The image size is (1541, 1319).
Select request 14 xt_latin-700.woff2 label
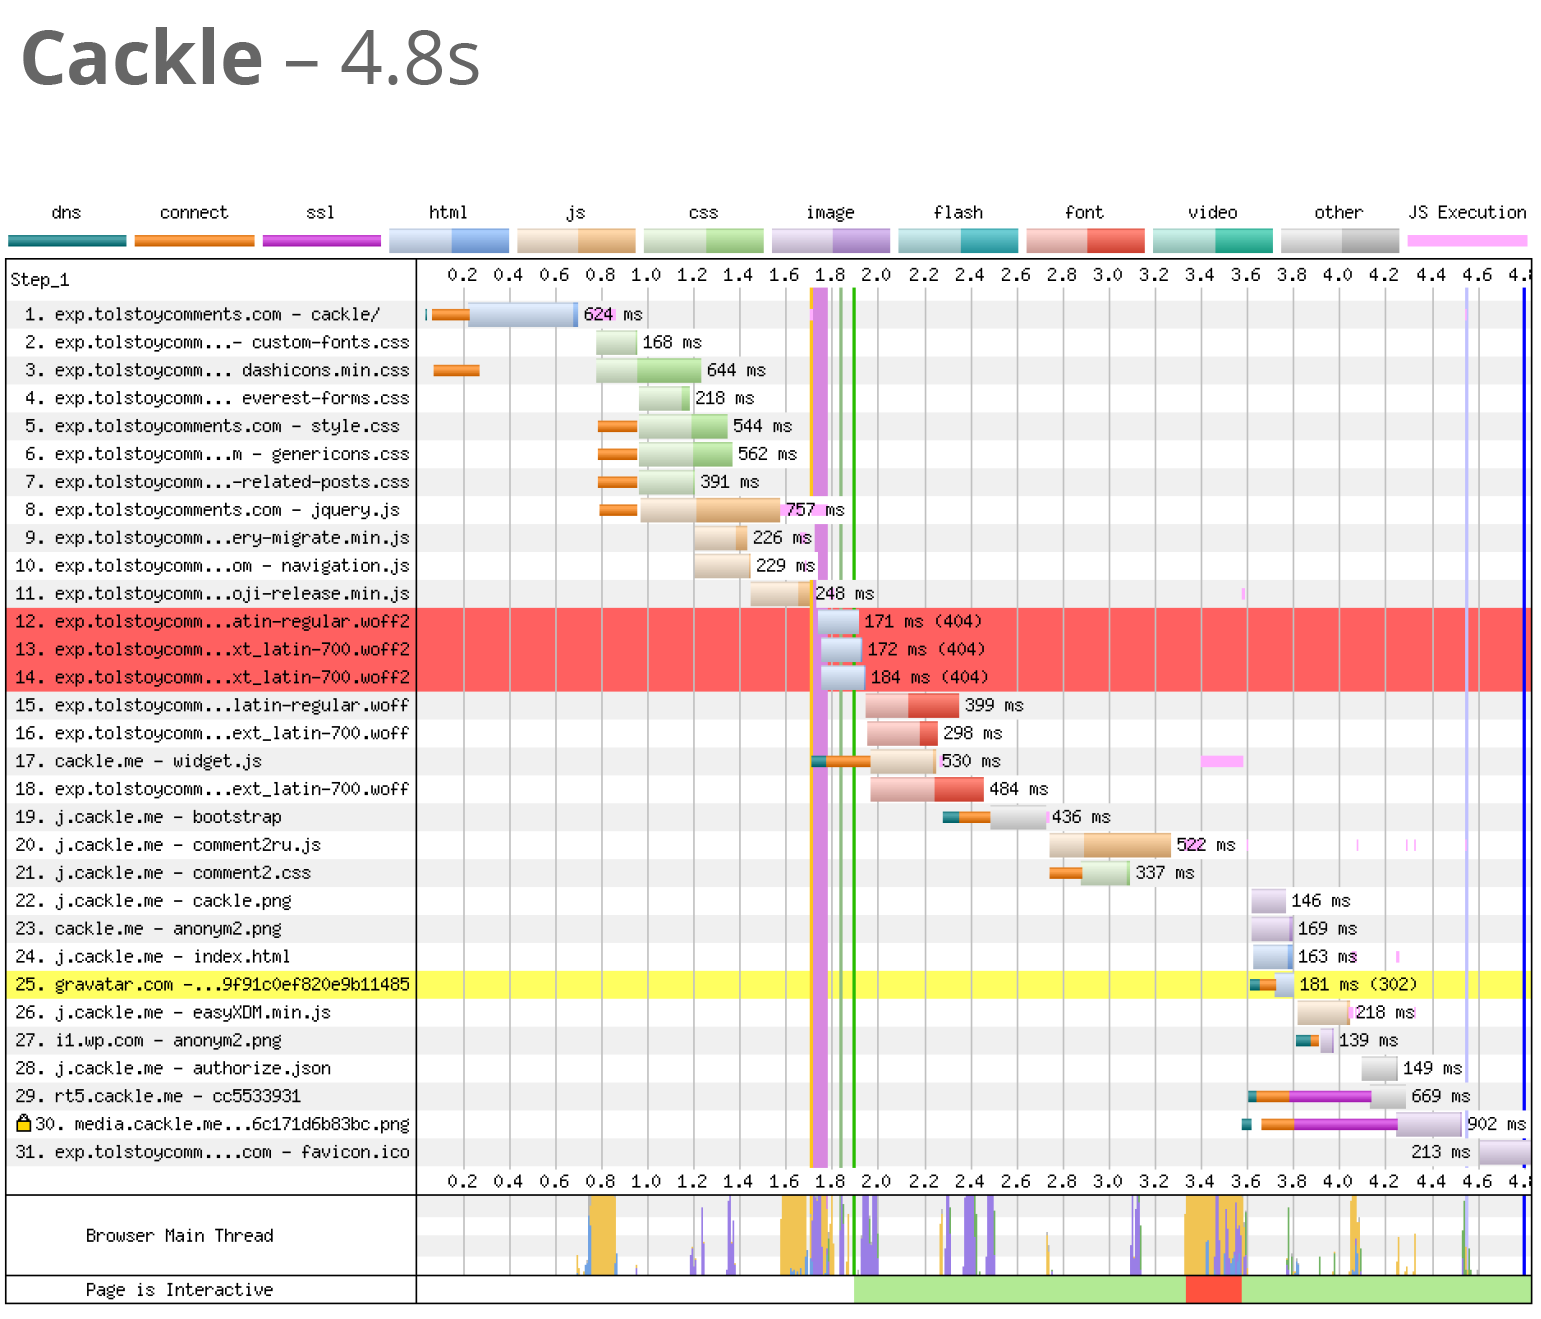click(x=212, y=678)
